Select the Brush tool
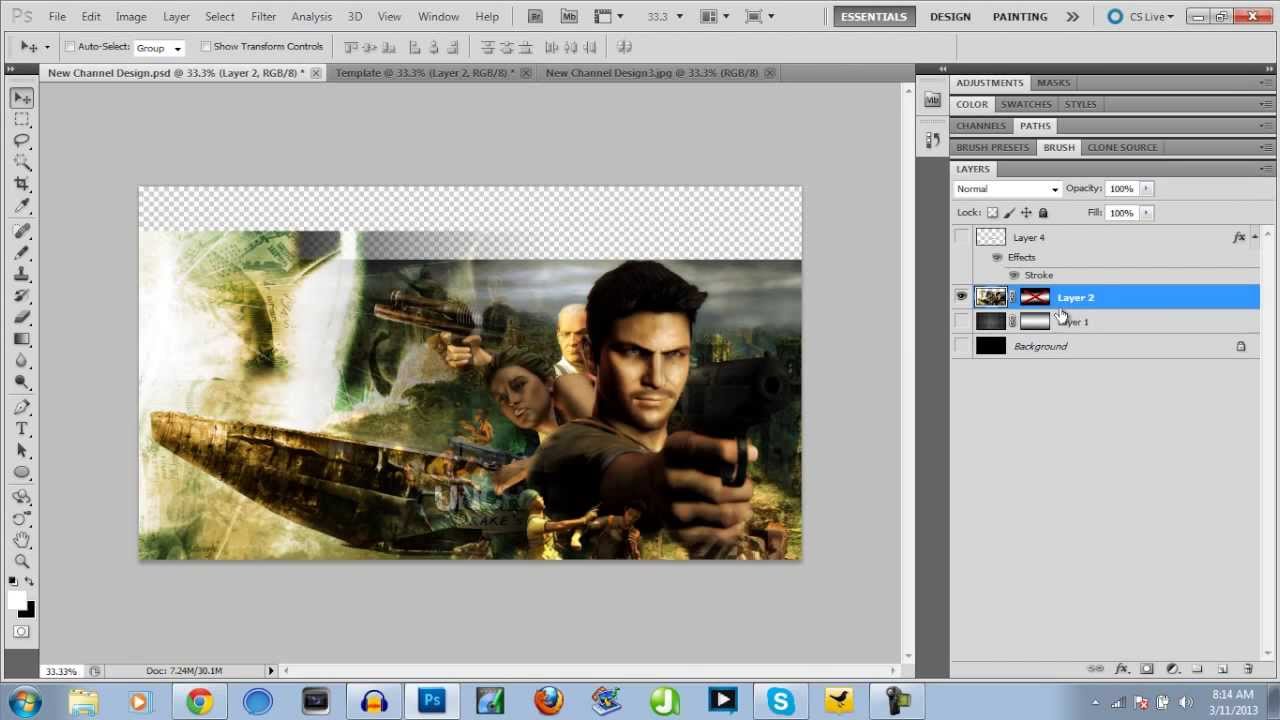The height and width of the screenshot is (720, 1280). pyautogui.click(x=22, y=253)
